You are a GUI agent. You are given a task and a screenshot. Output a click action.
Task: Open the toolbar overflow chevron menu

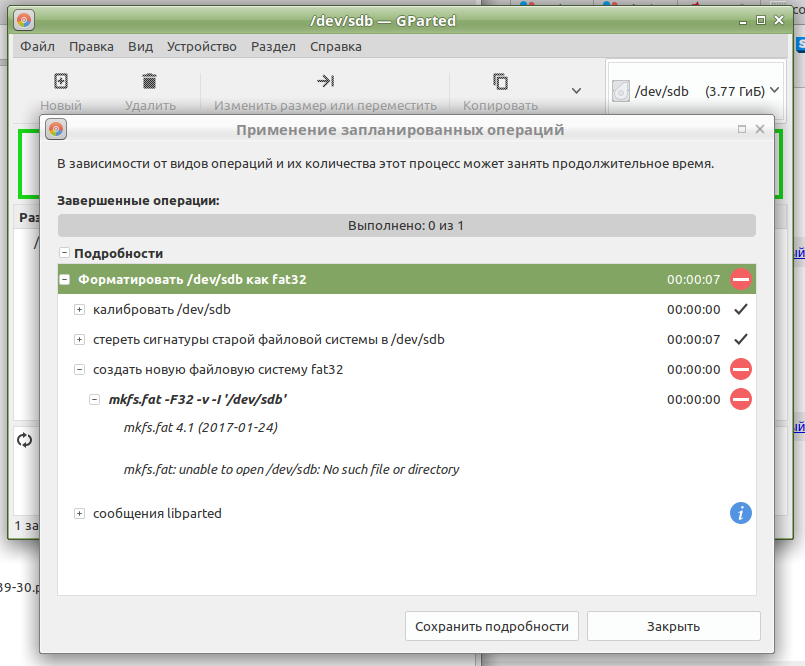(576, 91)
